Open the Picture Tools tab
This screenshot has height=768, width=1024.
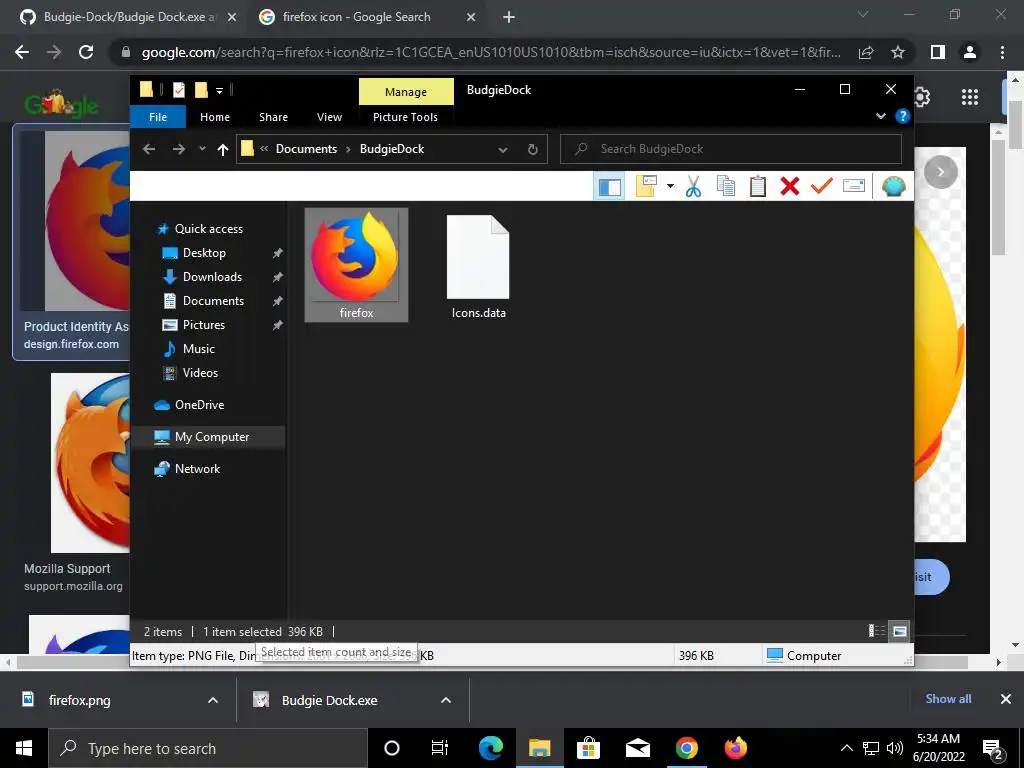[x=405, y=117]
